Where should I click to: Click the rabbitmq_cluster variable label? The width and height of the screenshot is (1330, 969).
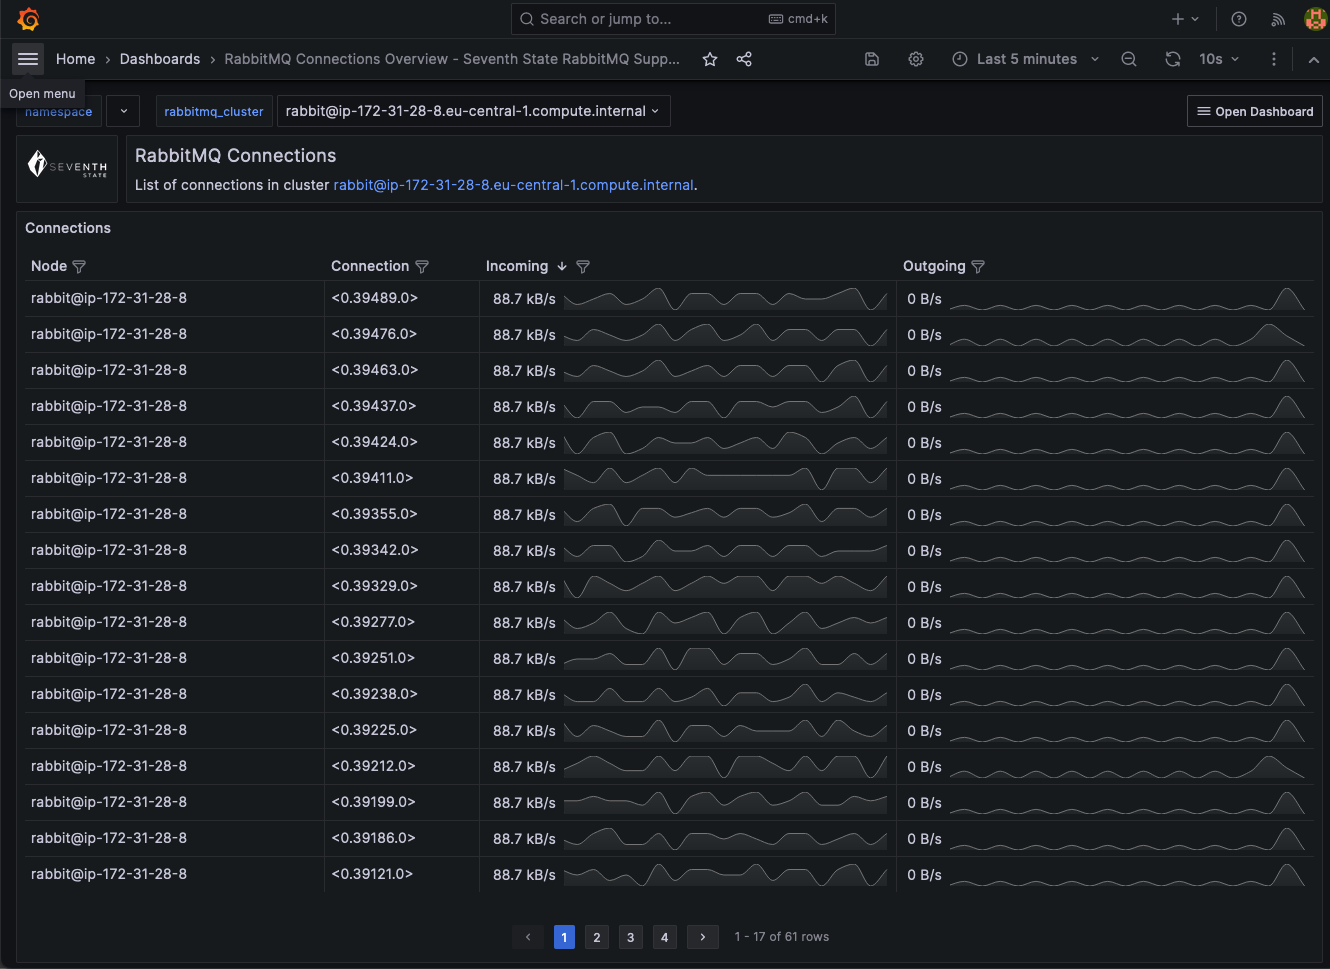point(214,111)
